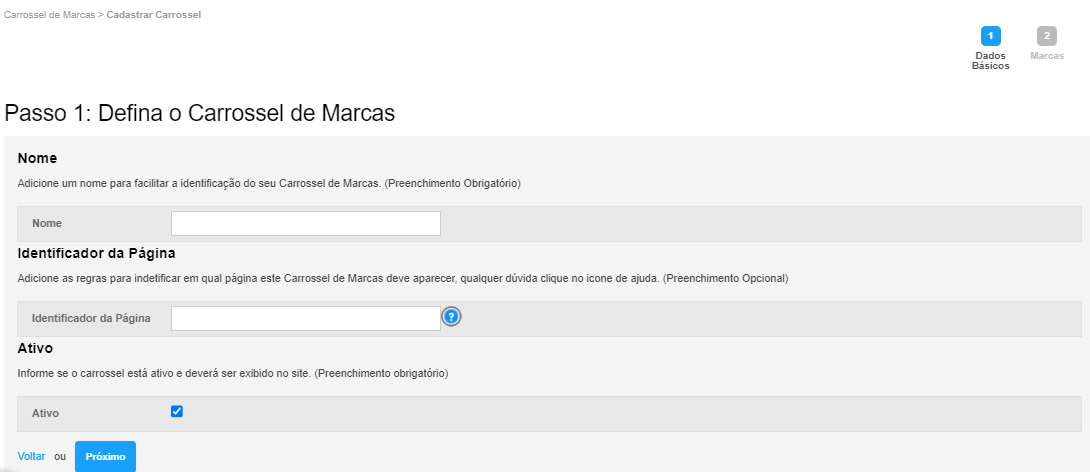Click the bold Ativo section heading
The height and width of the screenshot is (472, 1090).
click(x=35, y=348)
